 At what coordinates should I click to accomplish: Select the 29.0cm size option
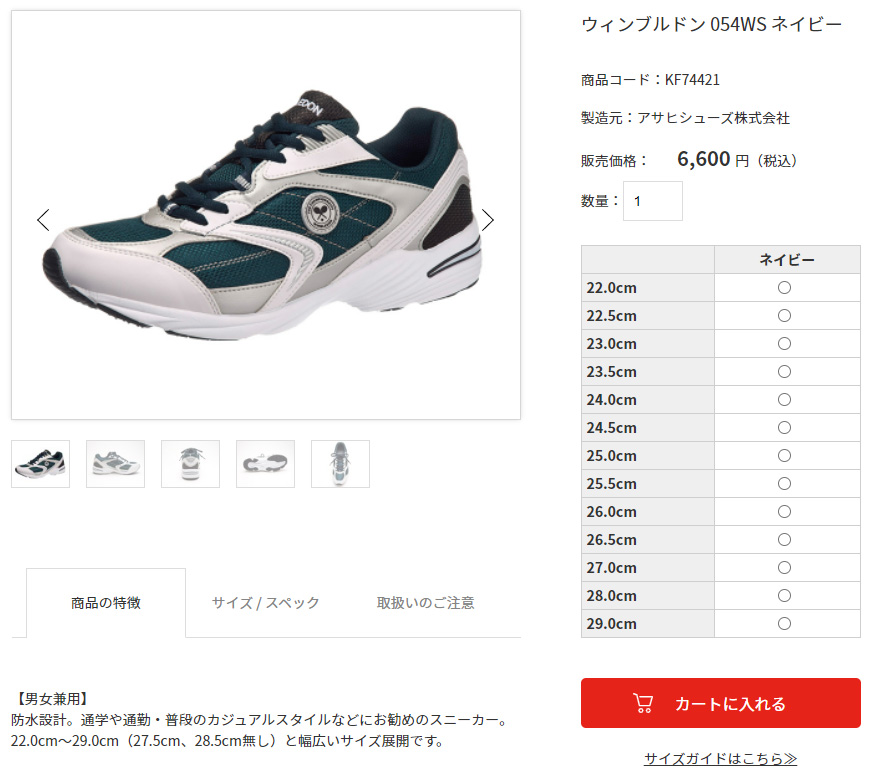[784, 623]
